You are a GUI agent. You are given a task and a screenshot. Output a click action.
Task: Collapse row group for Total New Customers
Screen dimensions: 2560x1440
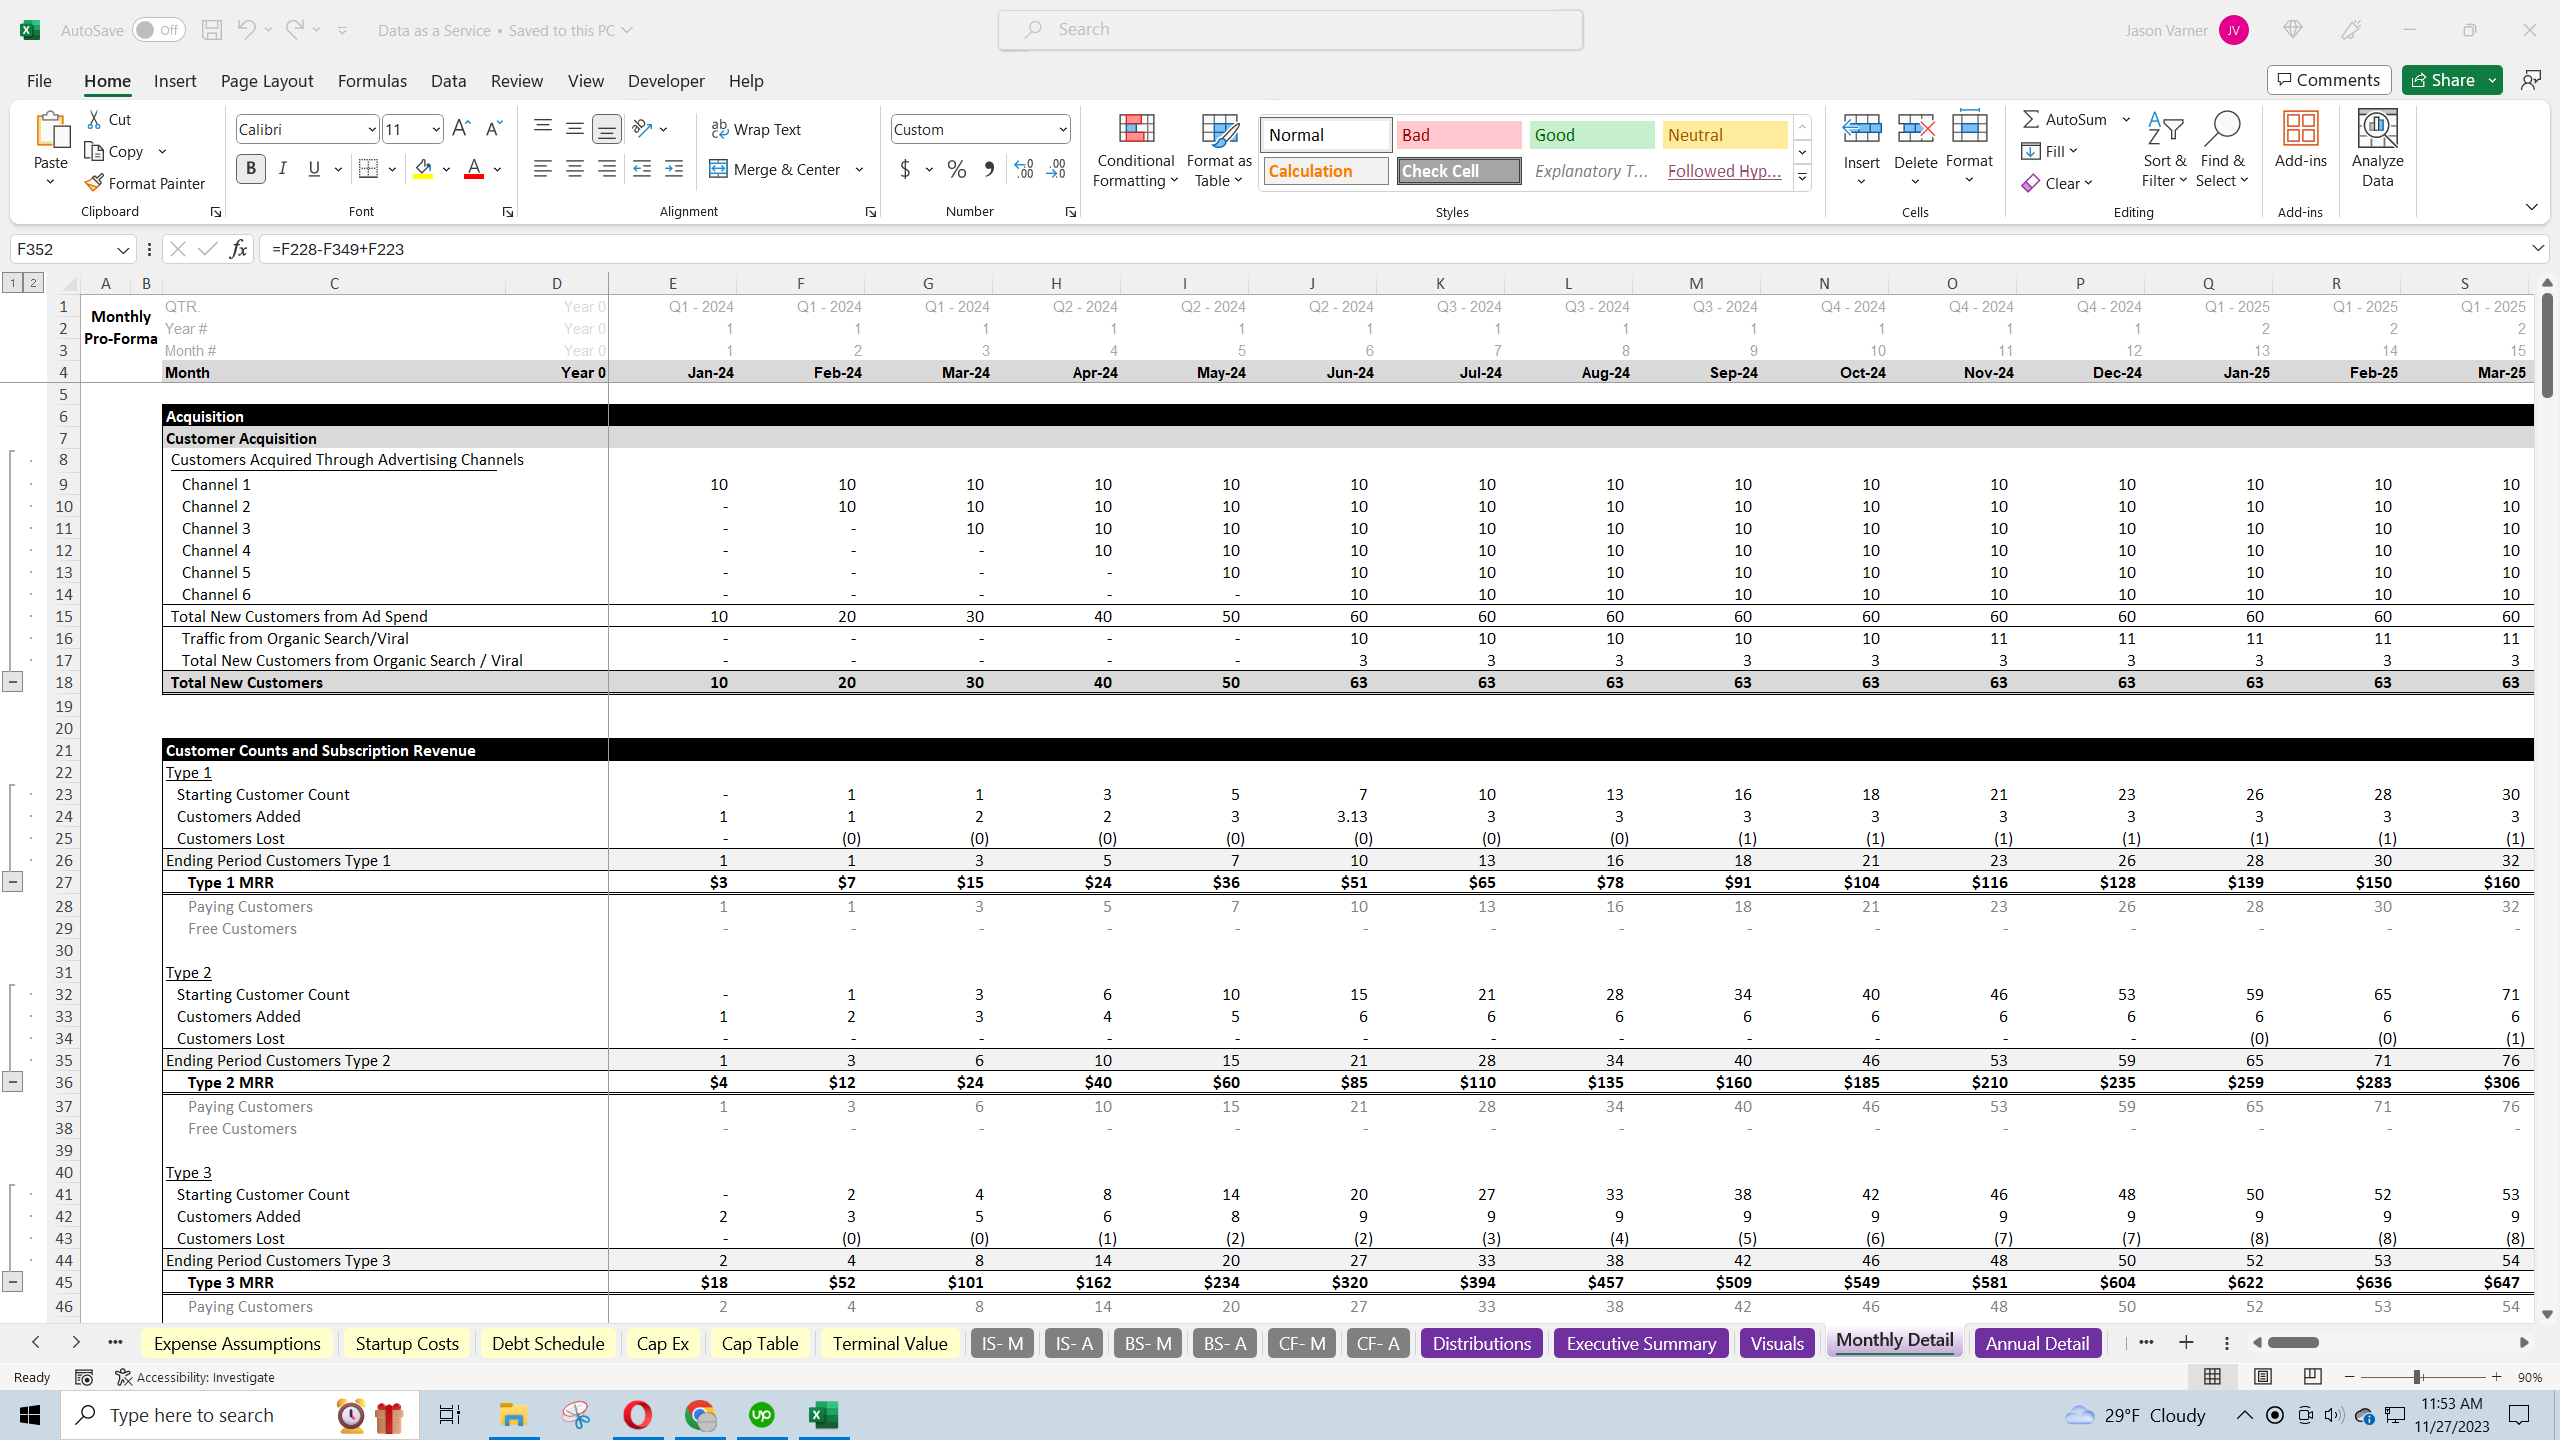[13, 682]
